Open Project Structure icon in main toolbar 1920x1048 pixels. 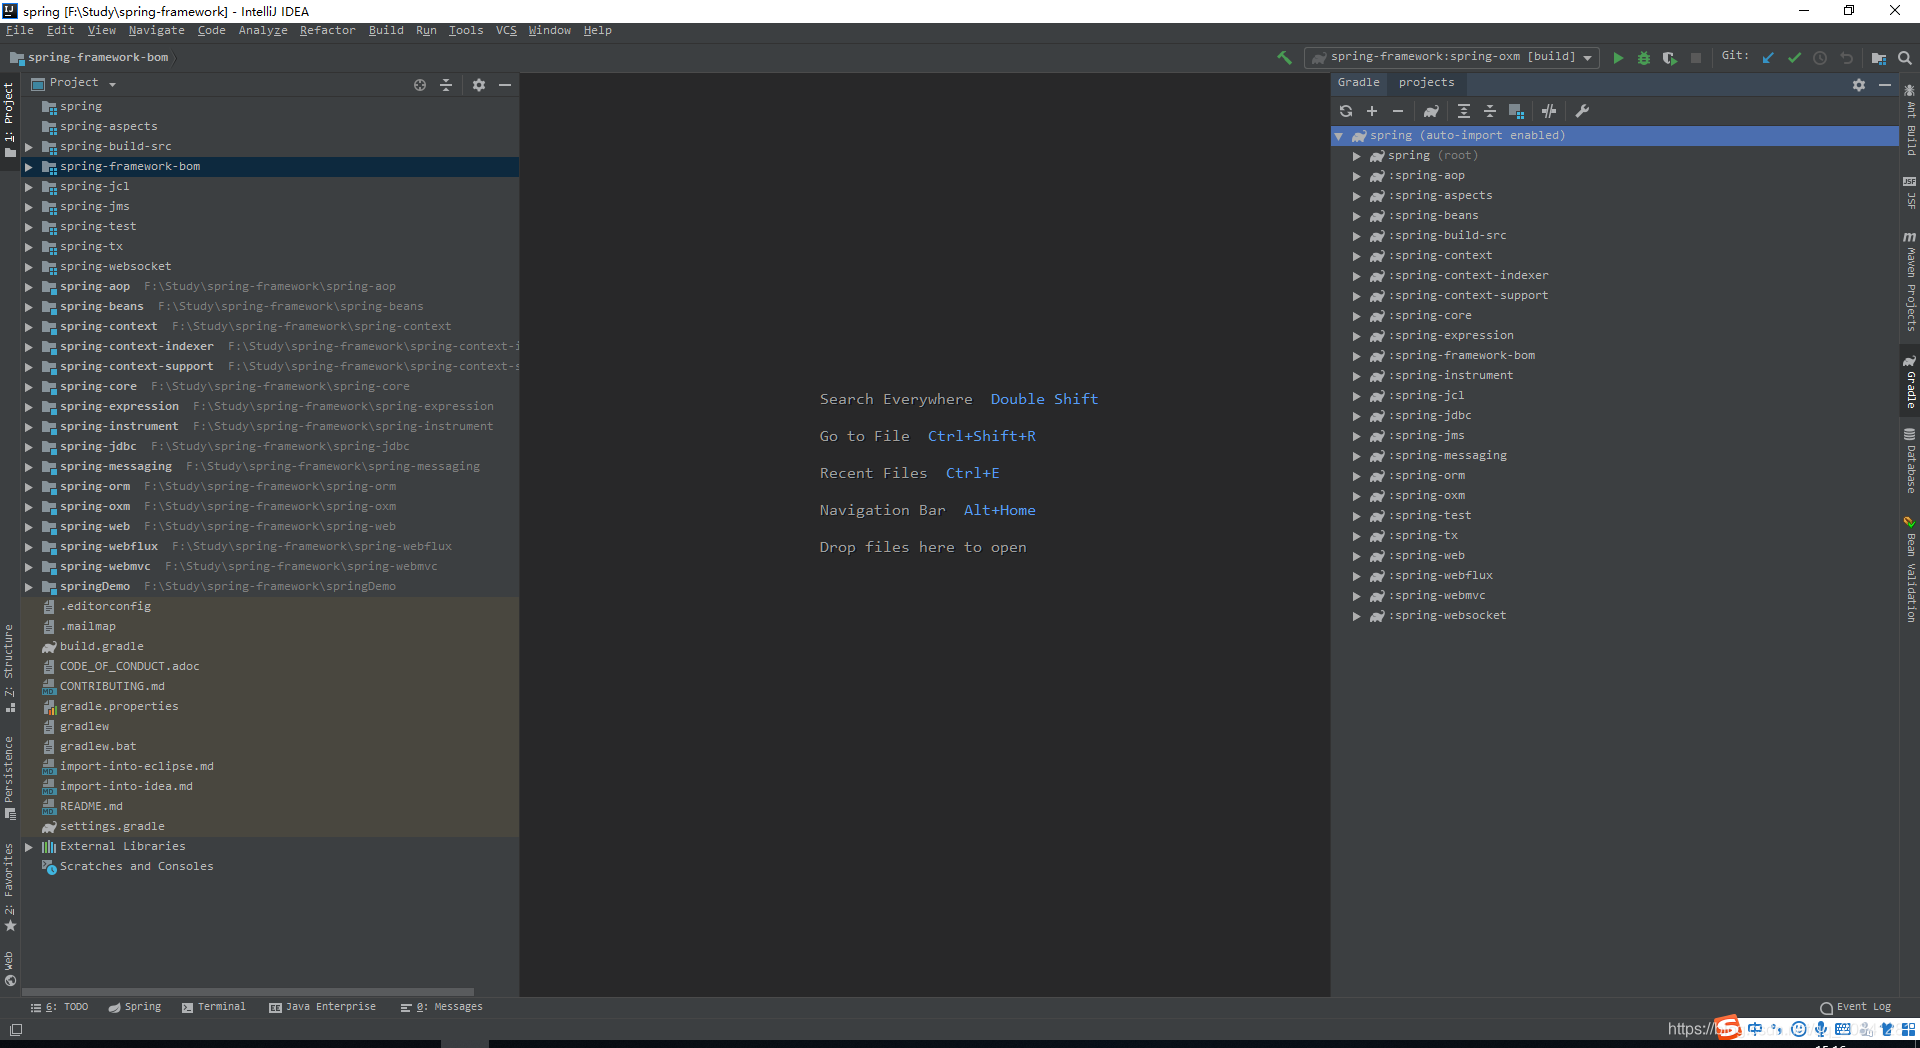point(1879,58)
